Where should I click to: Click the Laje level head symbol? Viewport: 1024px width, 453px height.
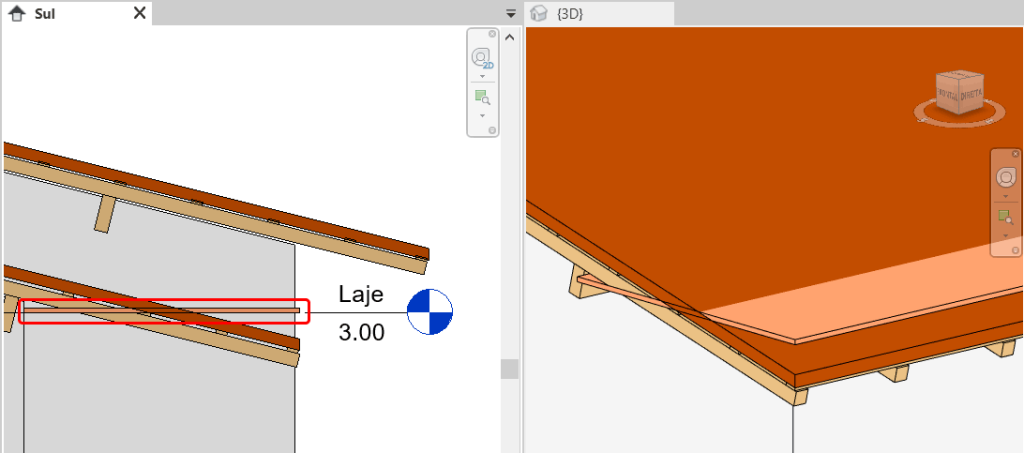[x=430, y=311]
